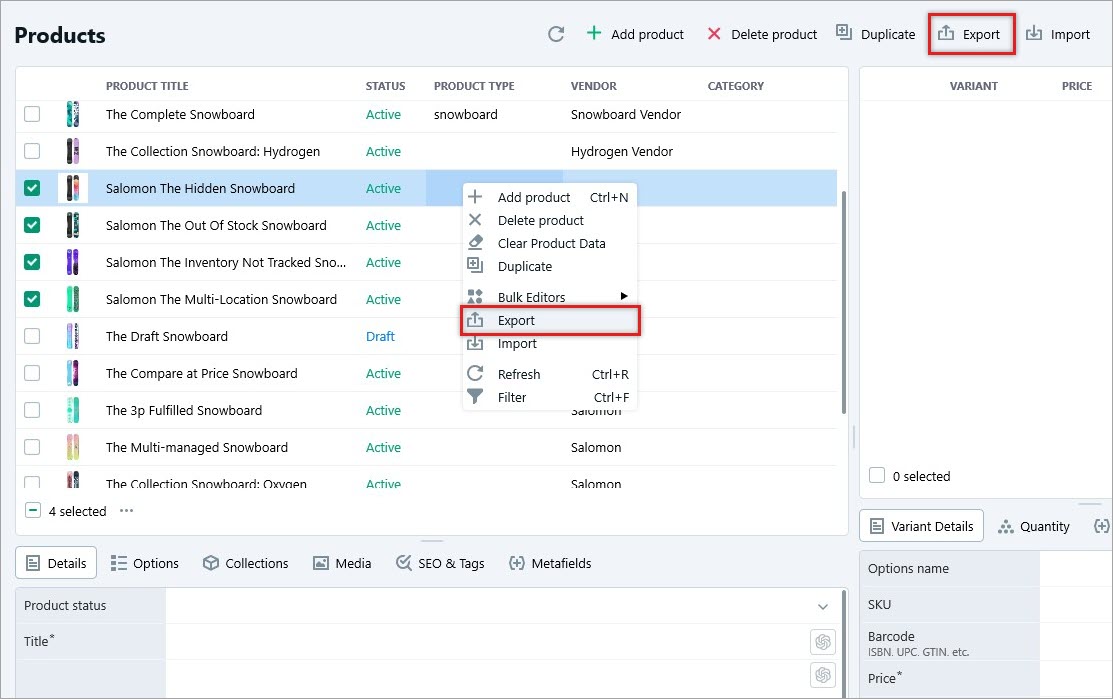The image size is (1113, 699).
Task: Choose Delete product from the context menu
Action: tap(549, 221)
